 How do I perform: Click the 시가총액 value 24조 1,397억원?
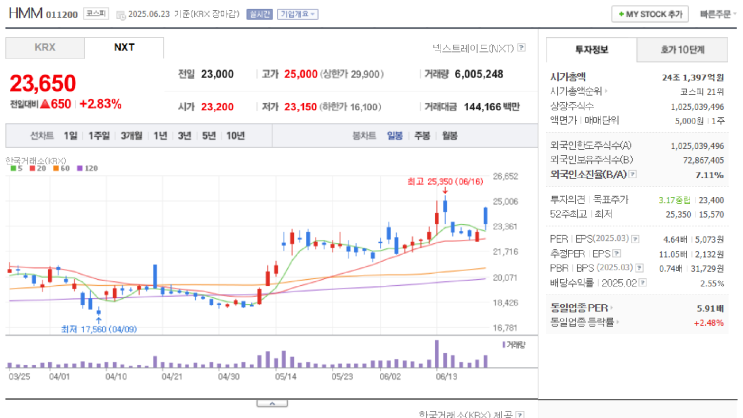693,77
